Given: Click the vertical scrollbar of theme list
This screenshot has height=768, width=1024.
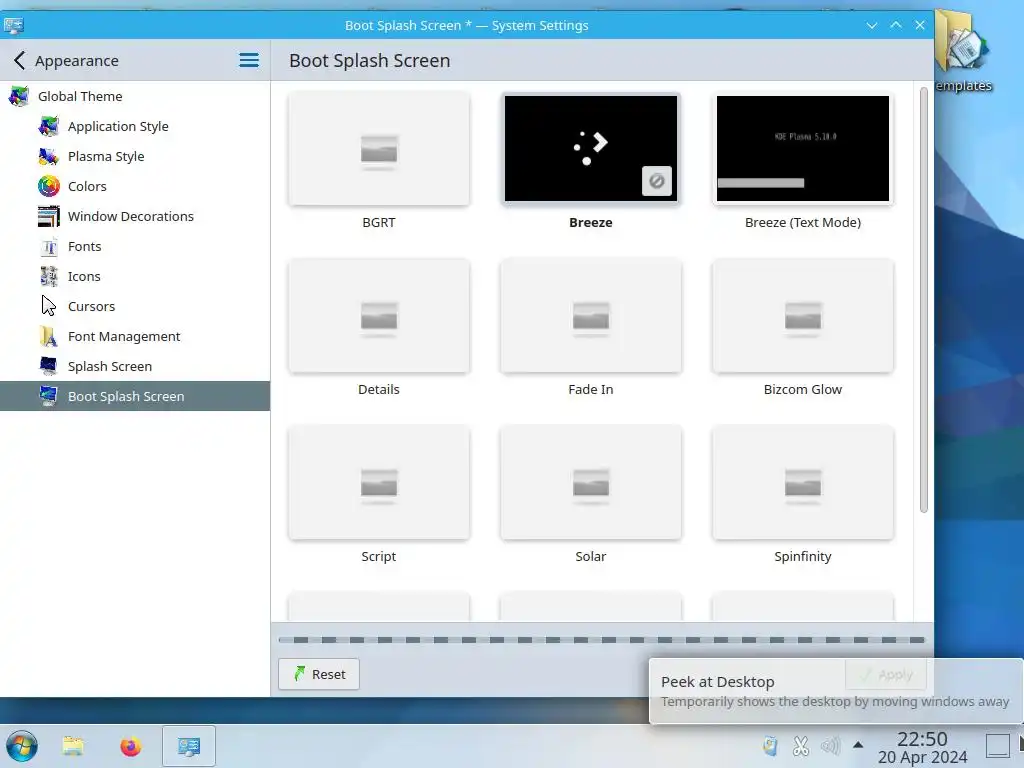Looking at the screenshot, I should coord(923,300).
